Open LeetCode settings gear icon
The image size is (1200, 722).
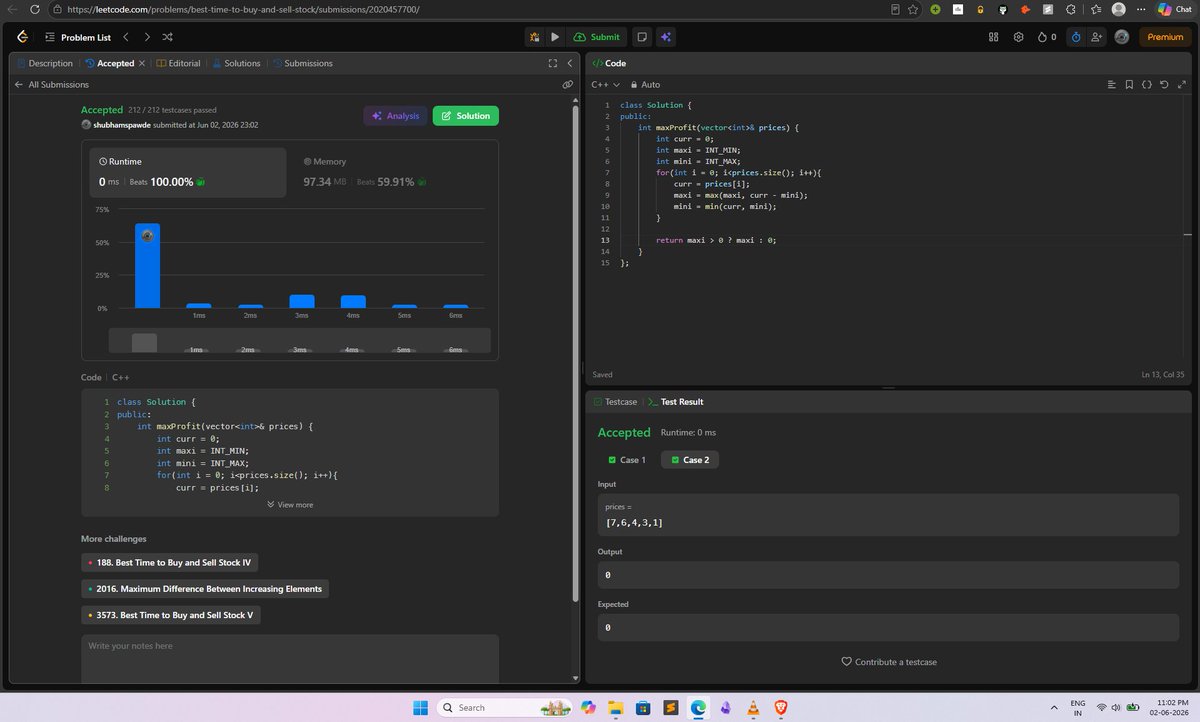point(1019,37)
